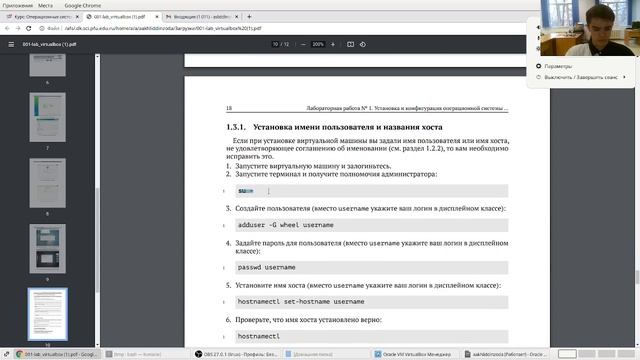Go forward in browser history
Viewport: 640px width, 360px height.
tap(18, 28)
